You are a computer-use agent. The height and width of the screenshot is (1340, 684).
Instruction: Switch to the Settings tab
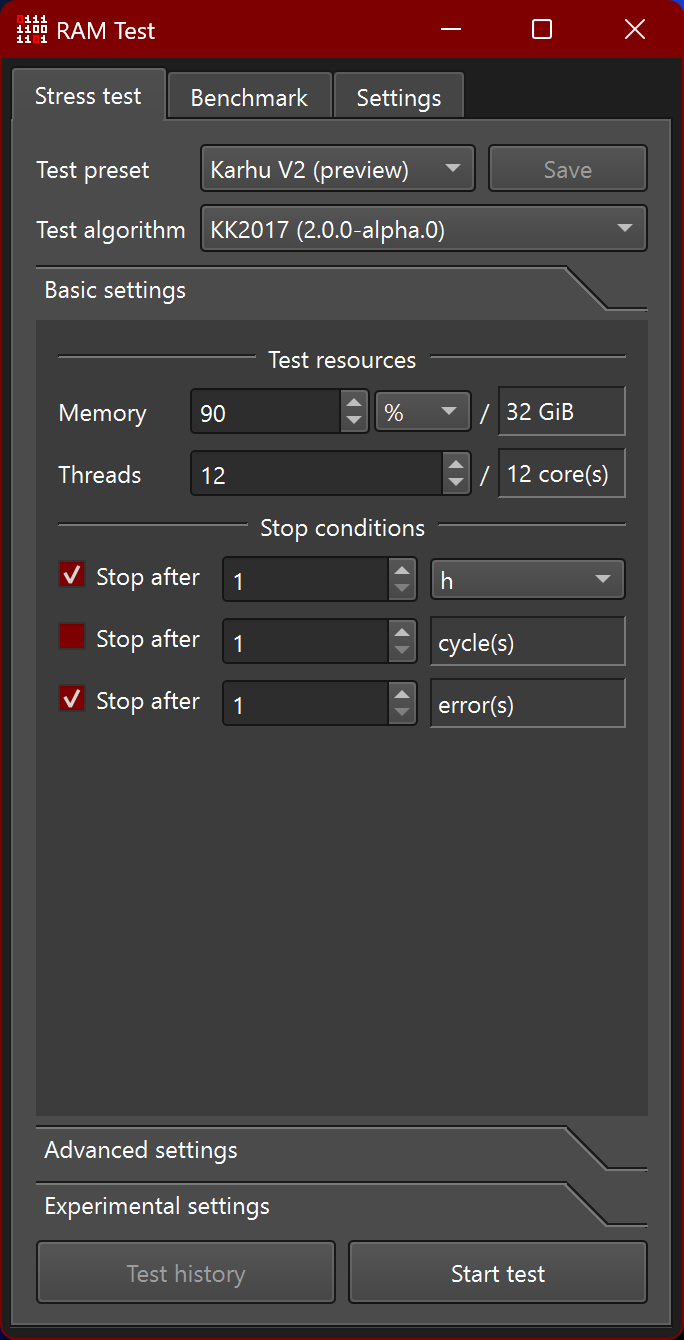[398, 98]
